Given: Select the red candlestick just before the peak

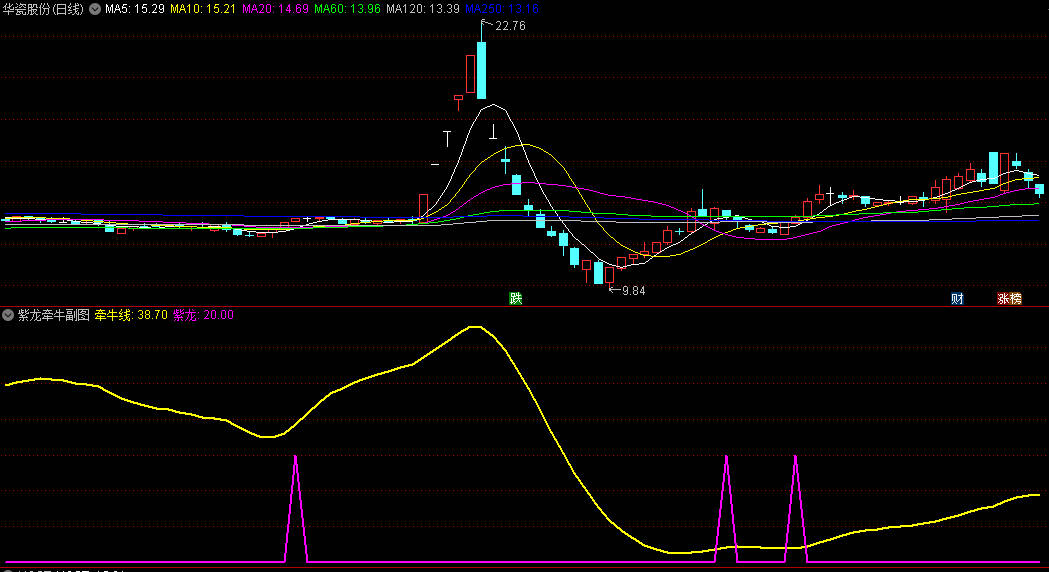Looking at the screenshot, I should pos(469,73).
